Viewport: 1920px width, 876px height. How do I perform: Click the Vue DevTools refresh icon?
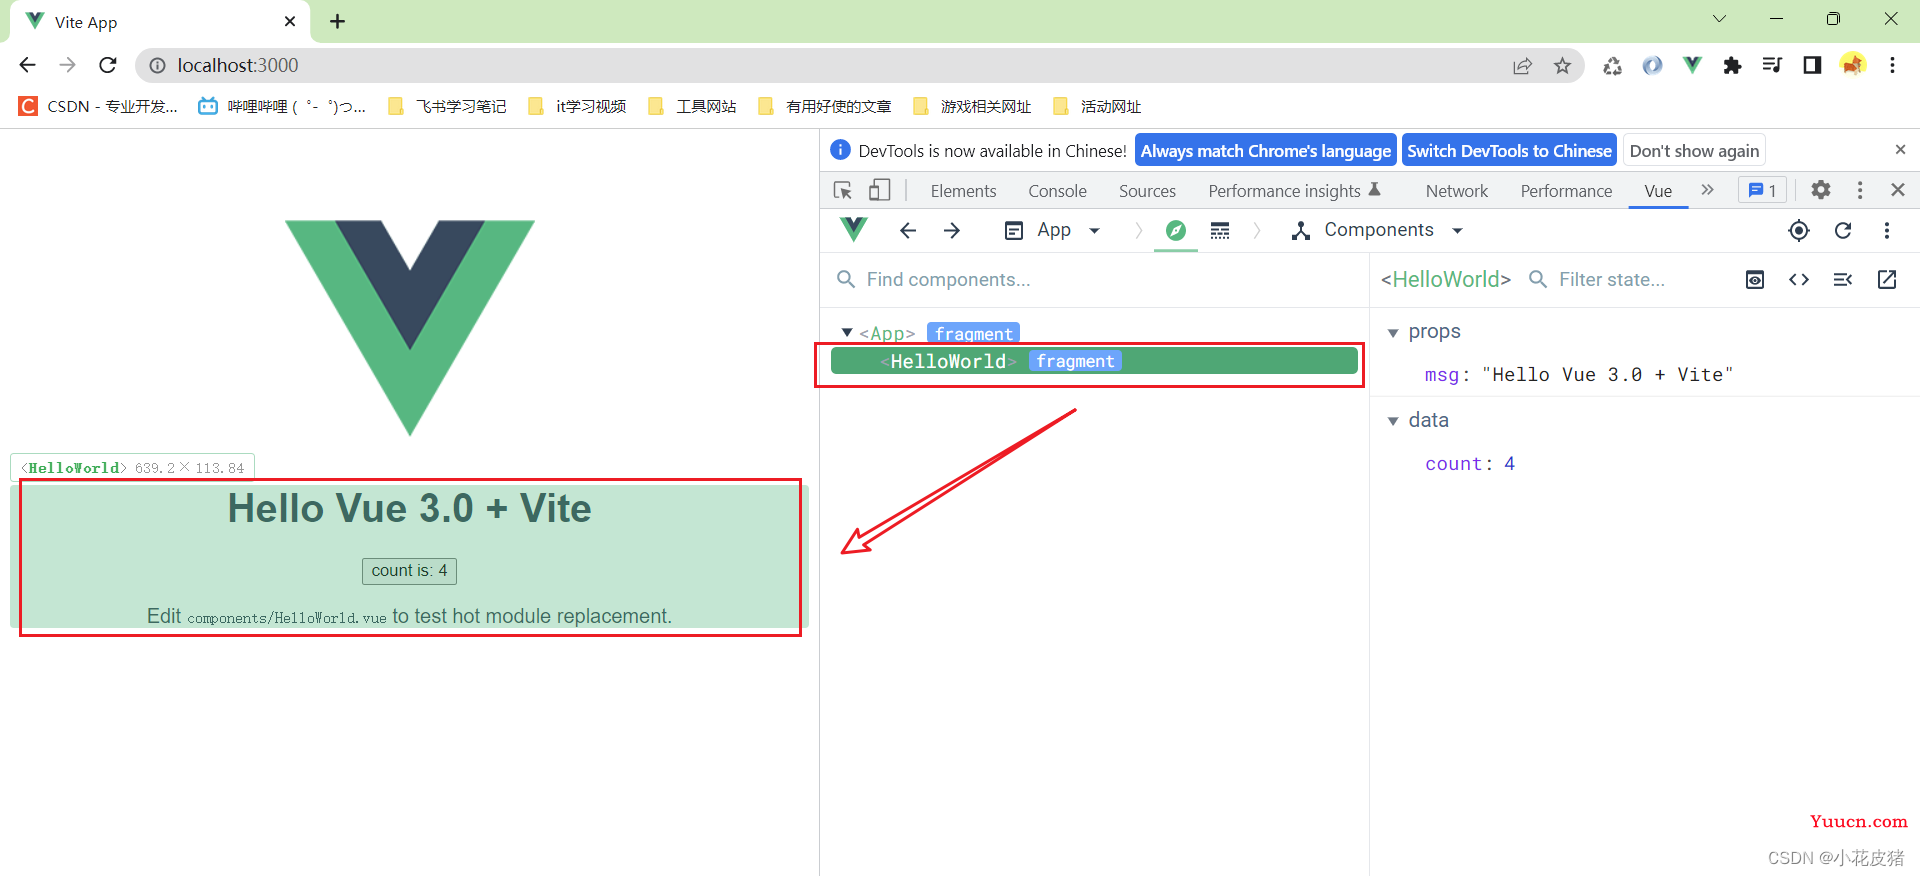coord(1843,231)
